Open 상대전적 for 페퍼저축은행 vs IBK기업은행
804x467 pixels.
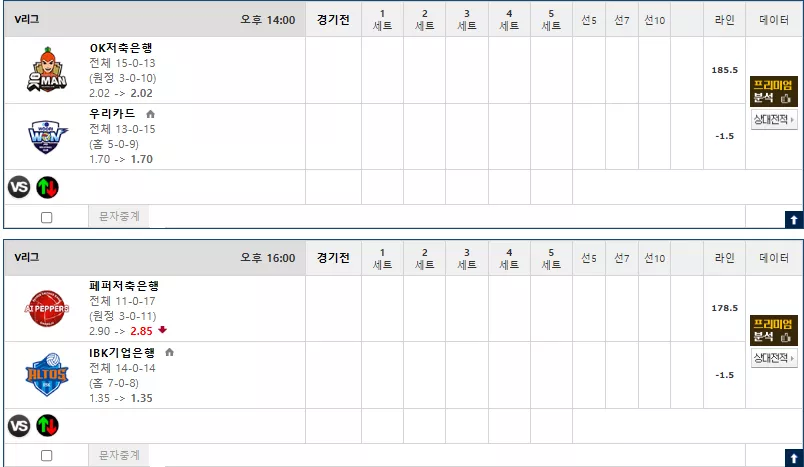774,358
